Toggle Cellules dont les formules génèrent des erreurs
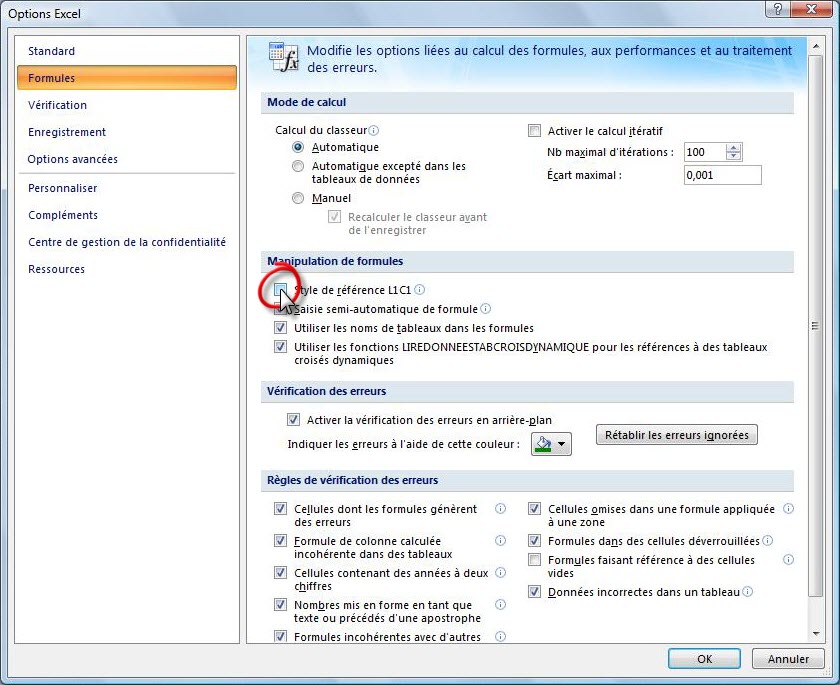 (x=280, y=508)
